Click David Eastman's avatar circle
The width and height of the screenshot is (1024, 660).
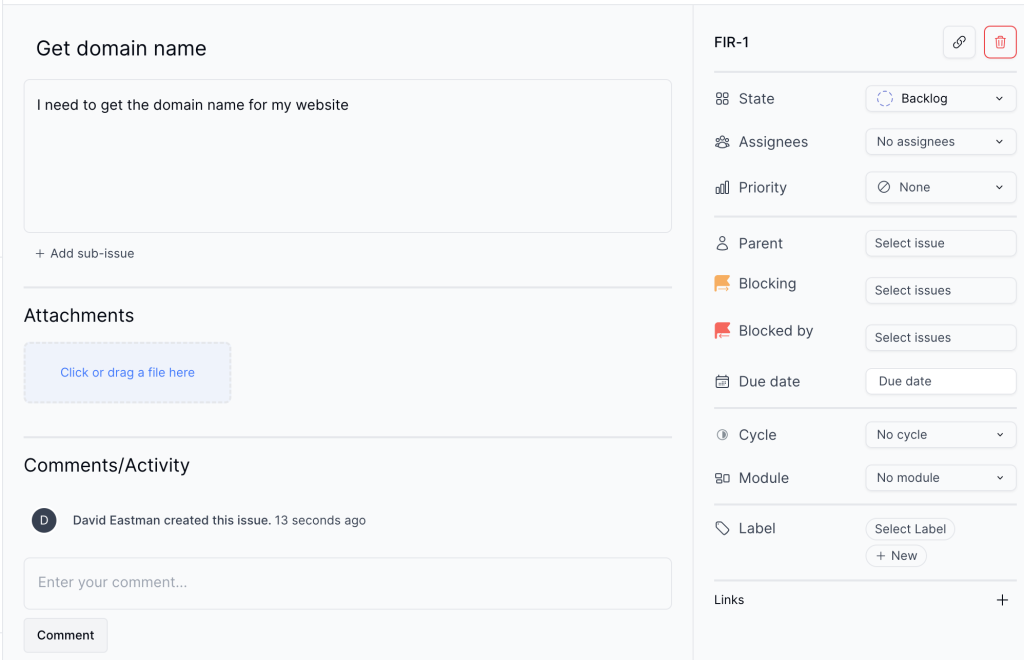[x=44, y=520]
